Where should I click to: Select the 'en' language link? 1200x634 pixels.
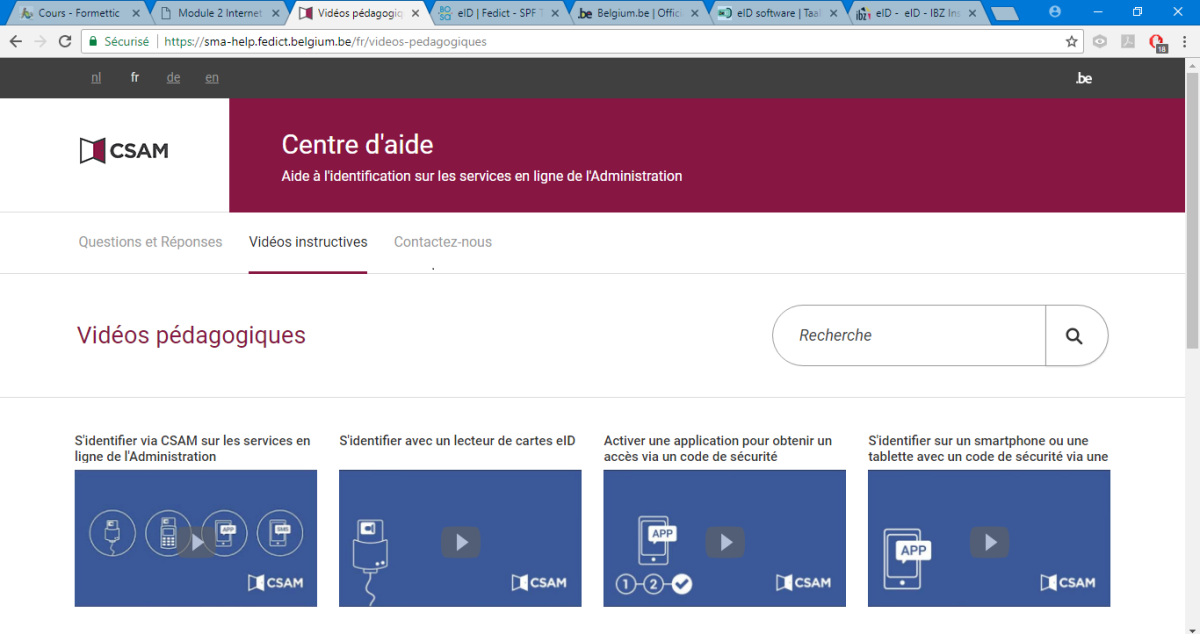[x=212, y=78]
